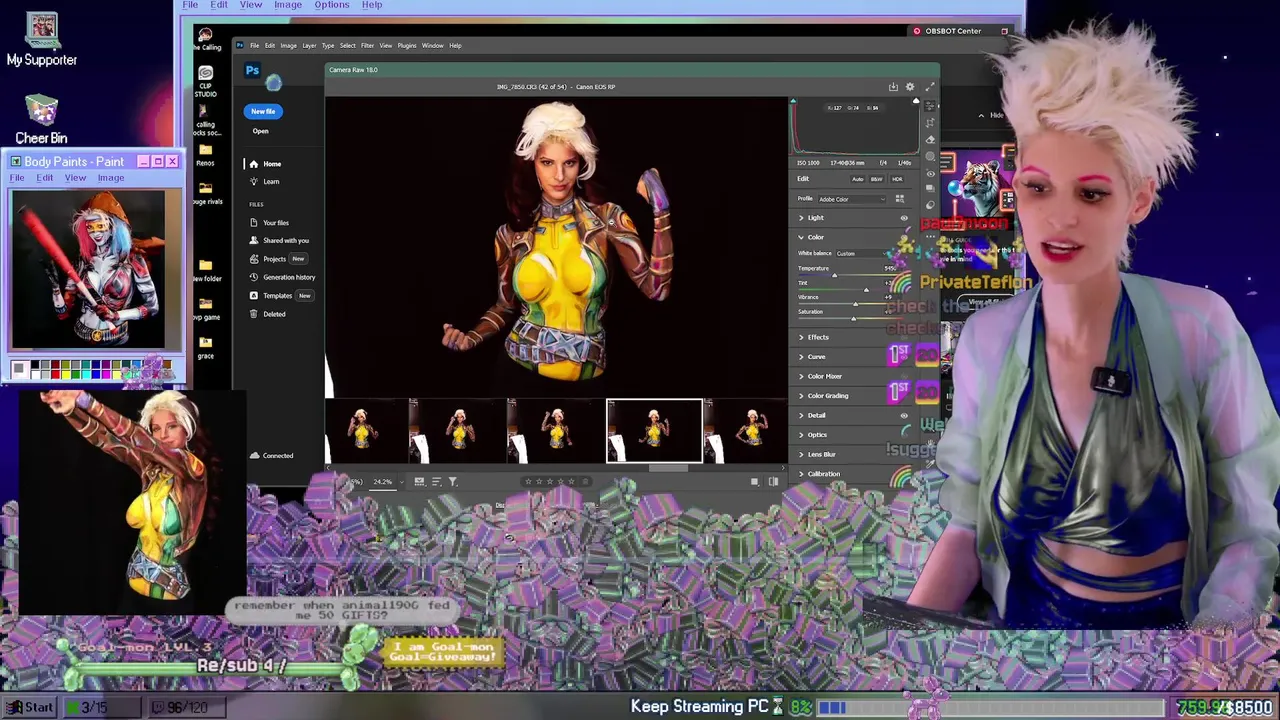Browse profiles grid icon
1280x720 pixels.
[899, 199]
